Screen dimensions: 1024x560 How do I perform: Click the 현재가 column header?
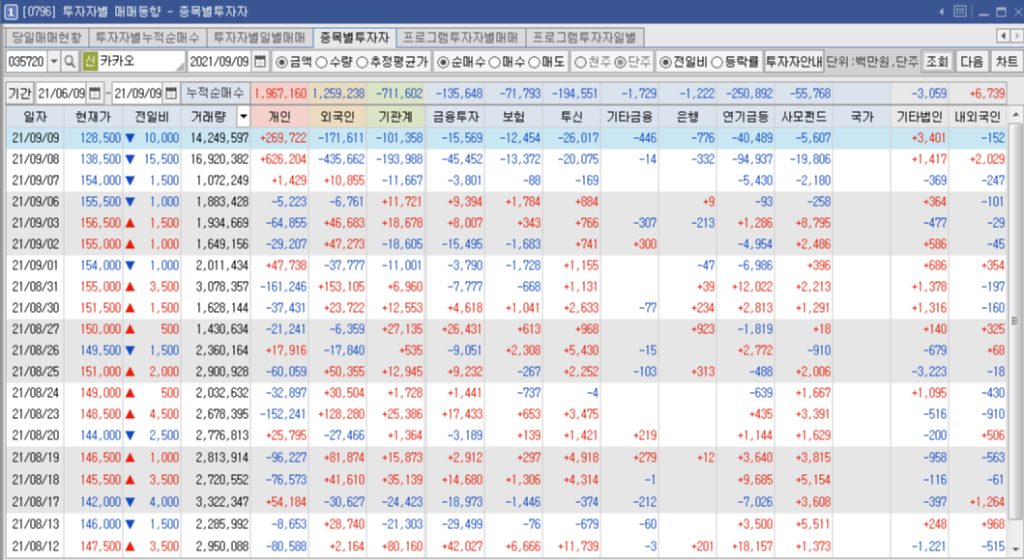[93, 117]
